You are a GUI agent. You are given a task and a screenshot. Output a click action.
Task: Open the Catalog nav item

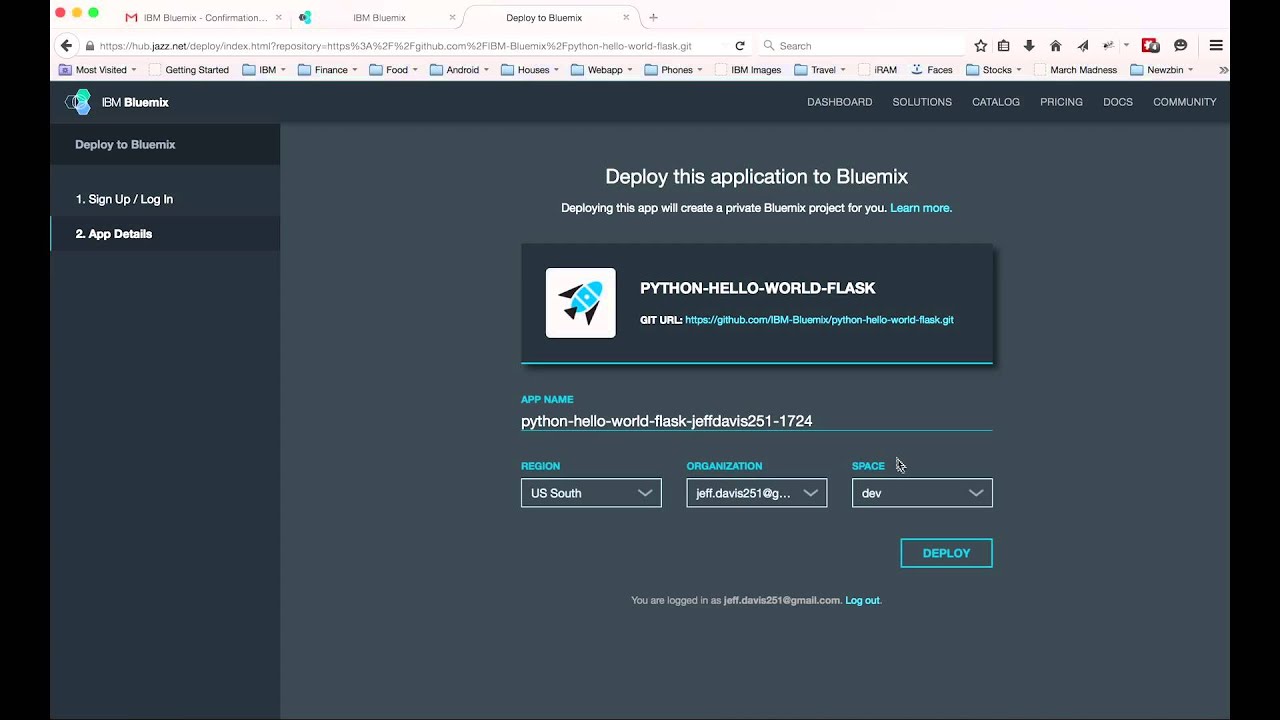point(996,102)
